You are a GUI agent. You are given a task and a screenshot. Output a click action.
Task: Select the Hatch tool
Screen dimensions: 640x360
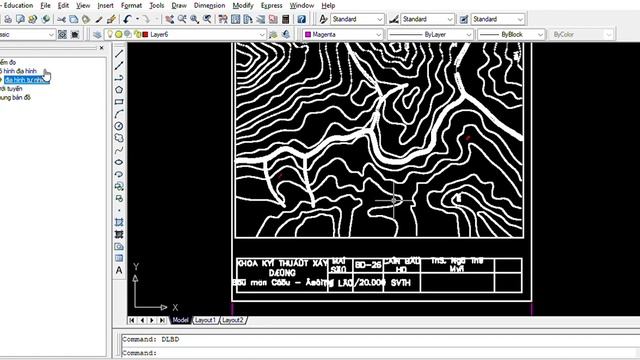coord(119,222)
